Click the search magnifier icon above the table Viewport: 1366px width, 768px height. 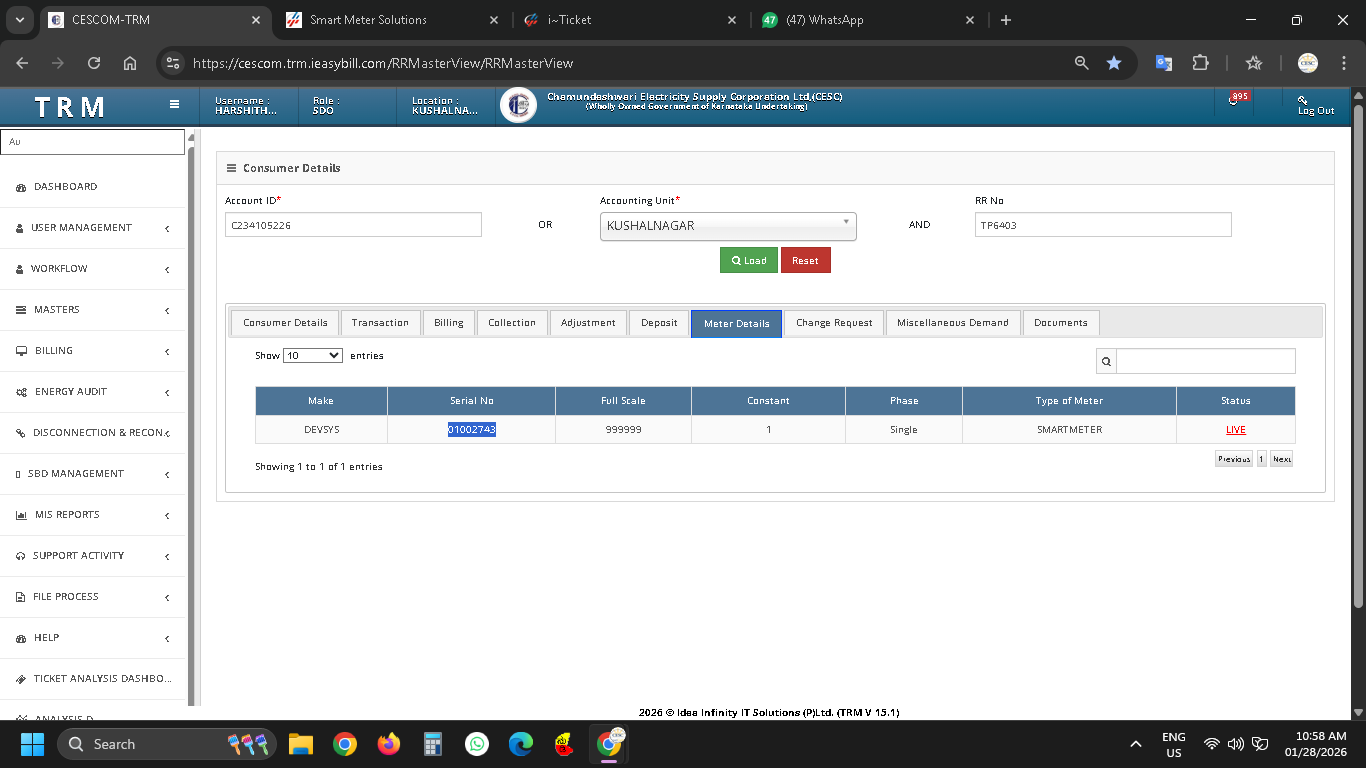tap(1106, 361)
